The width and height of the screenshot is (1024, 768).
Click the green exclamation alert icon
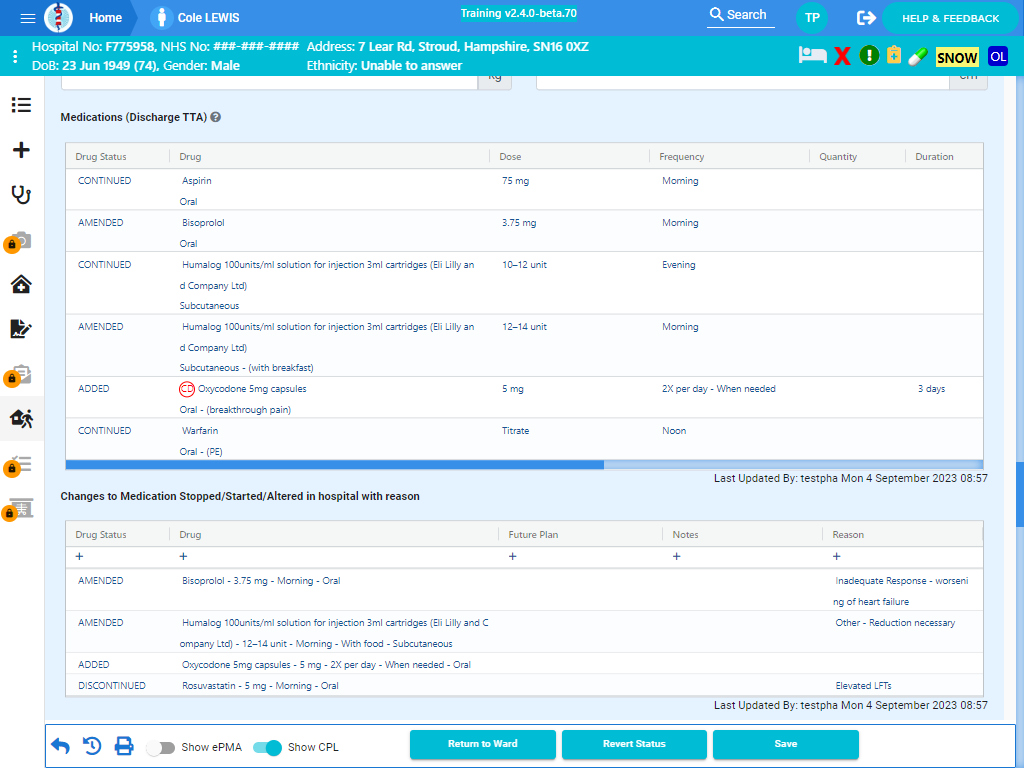coord(869,56)
